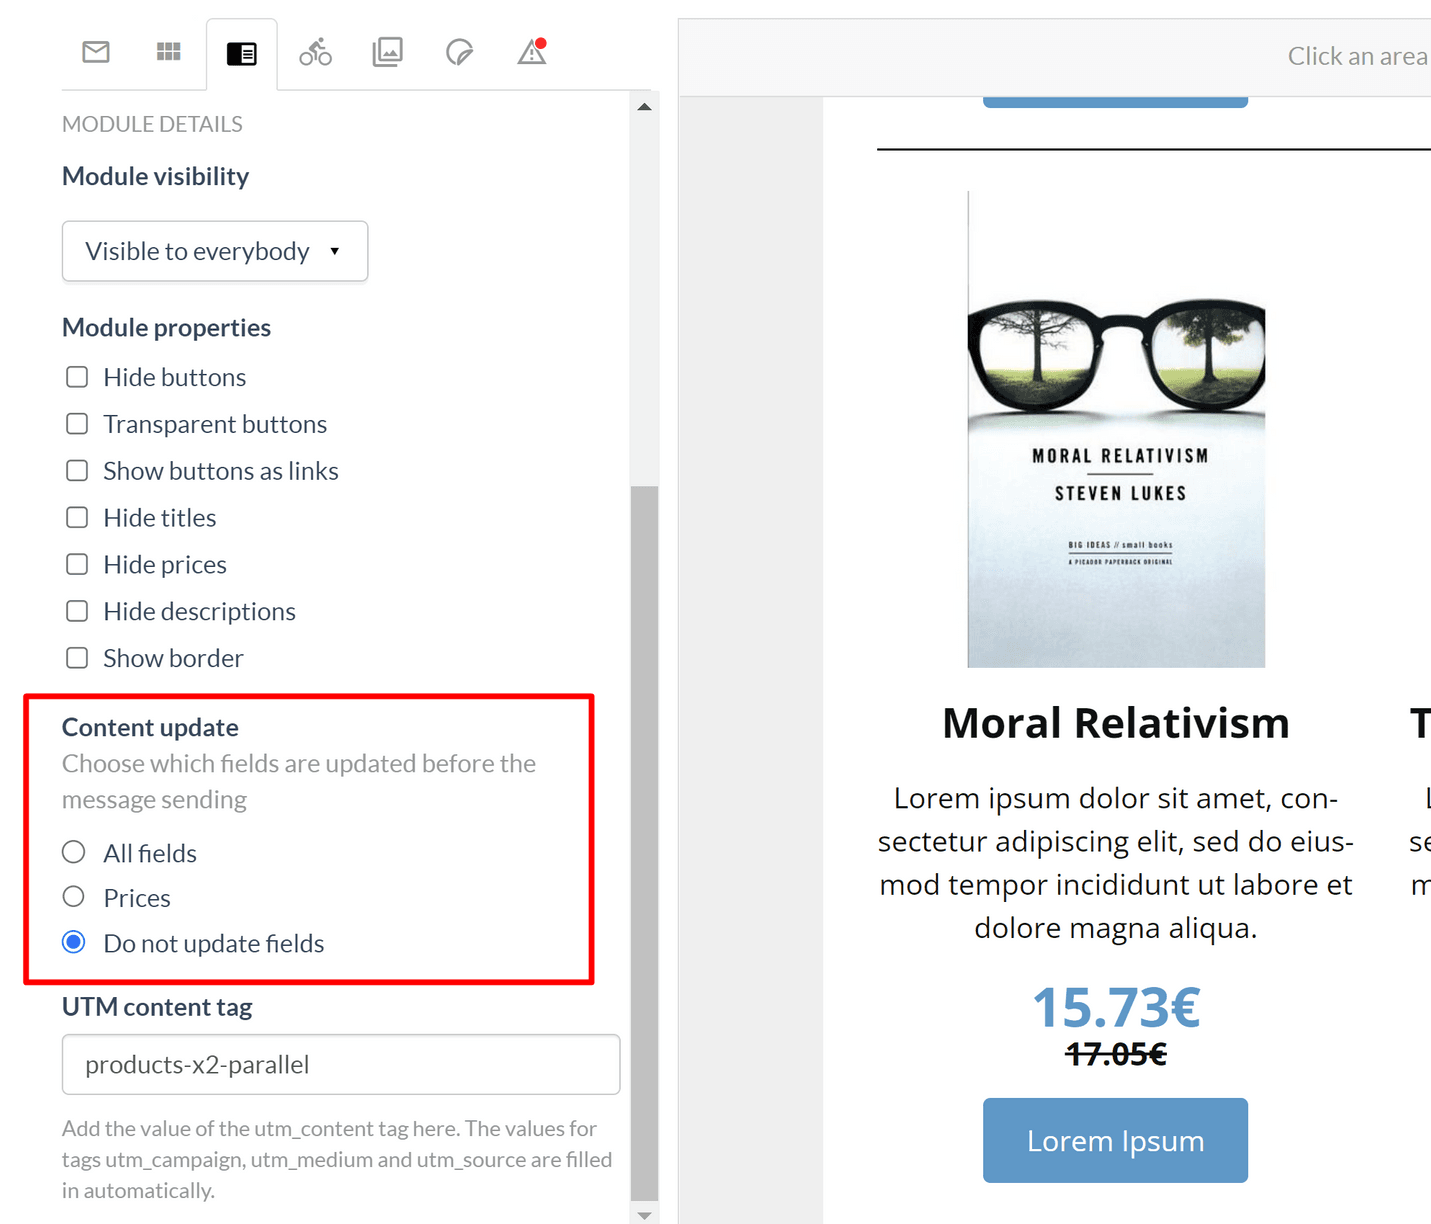Open the warnings triangle tab icon

tap(532, 52)
